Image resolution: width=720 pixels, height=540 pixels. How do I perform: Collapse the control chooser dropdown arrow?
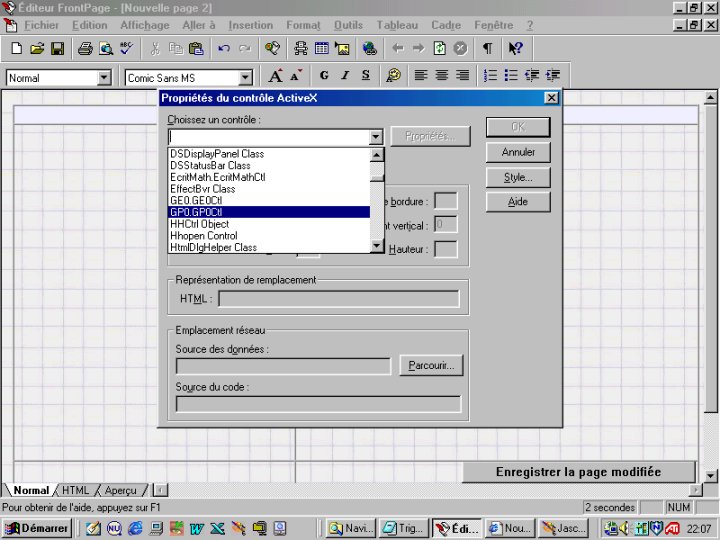point(376,137)
